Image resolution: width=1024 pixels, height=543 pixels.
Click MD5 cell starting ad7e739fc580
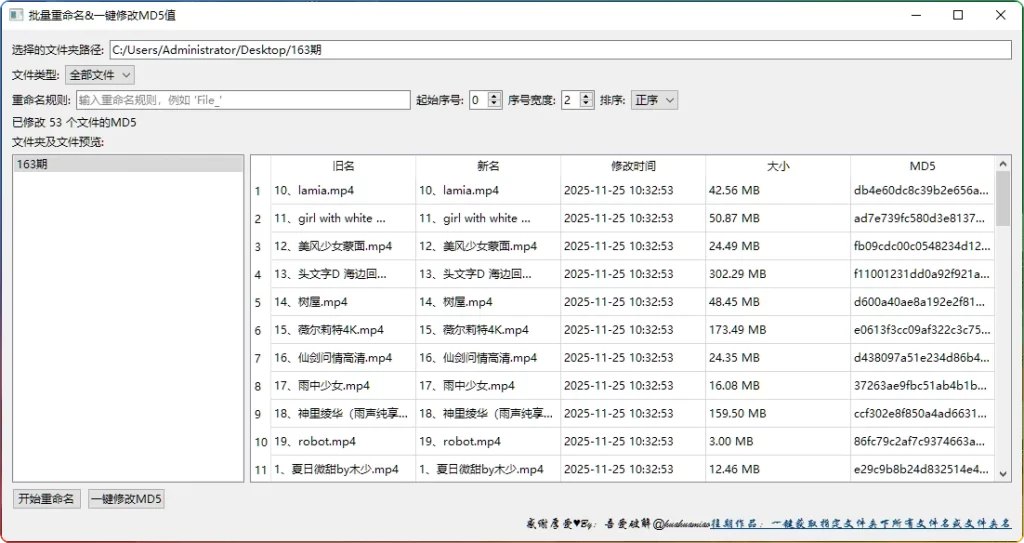point(923,218)
